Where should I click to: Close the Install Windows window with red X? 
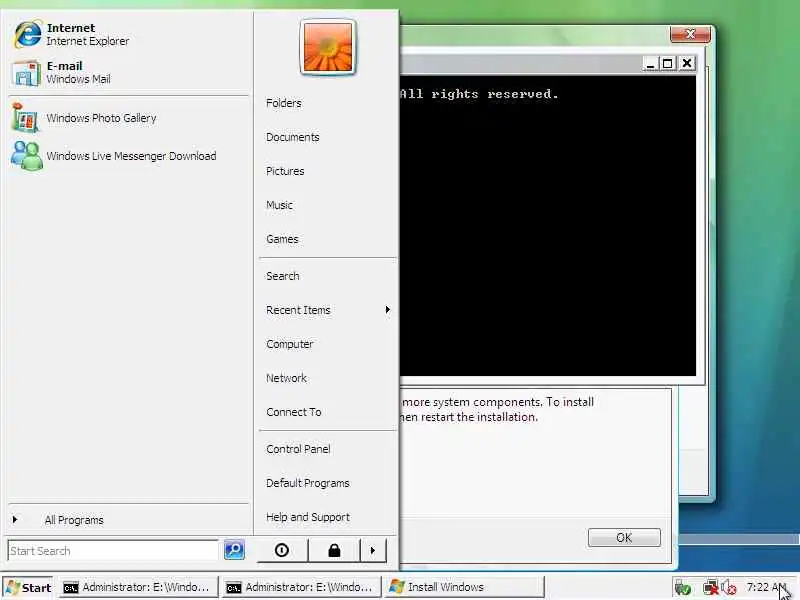pyautogui.click(x=690, y=34)
